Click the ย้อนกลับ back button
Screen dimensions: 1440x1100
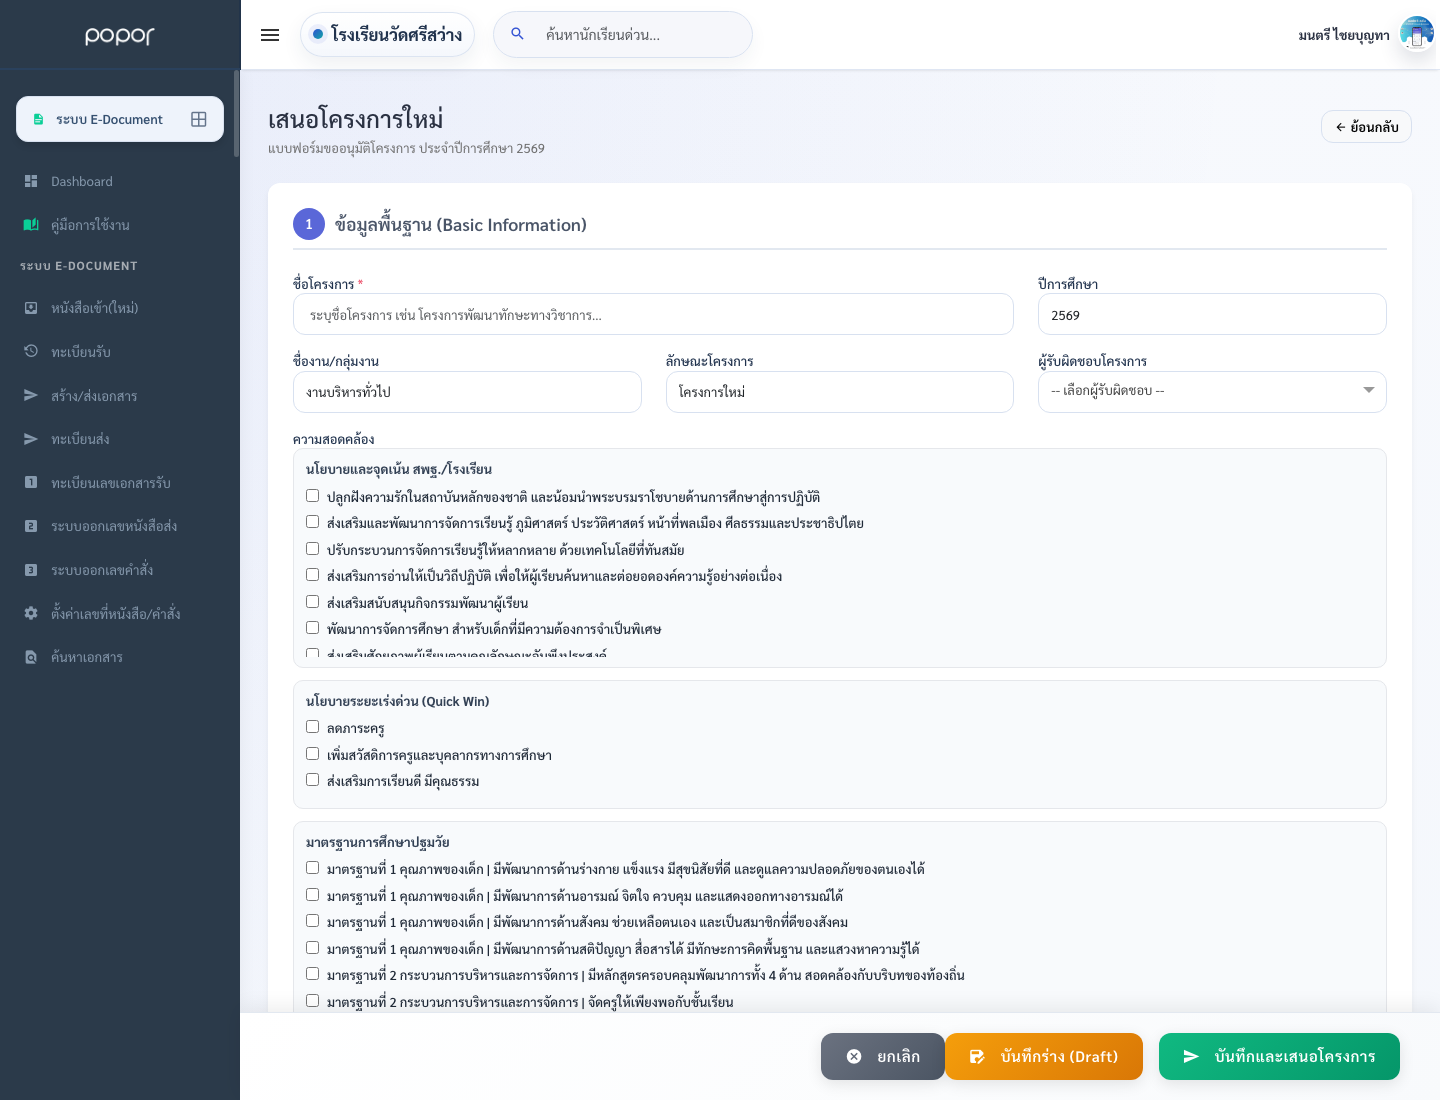pos(1366,127)
